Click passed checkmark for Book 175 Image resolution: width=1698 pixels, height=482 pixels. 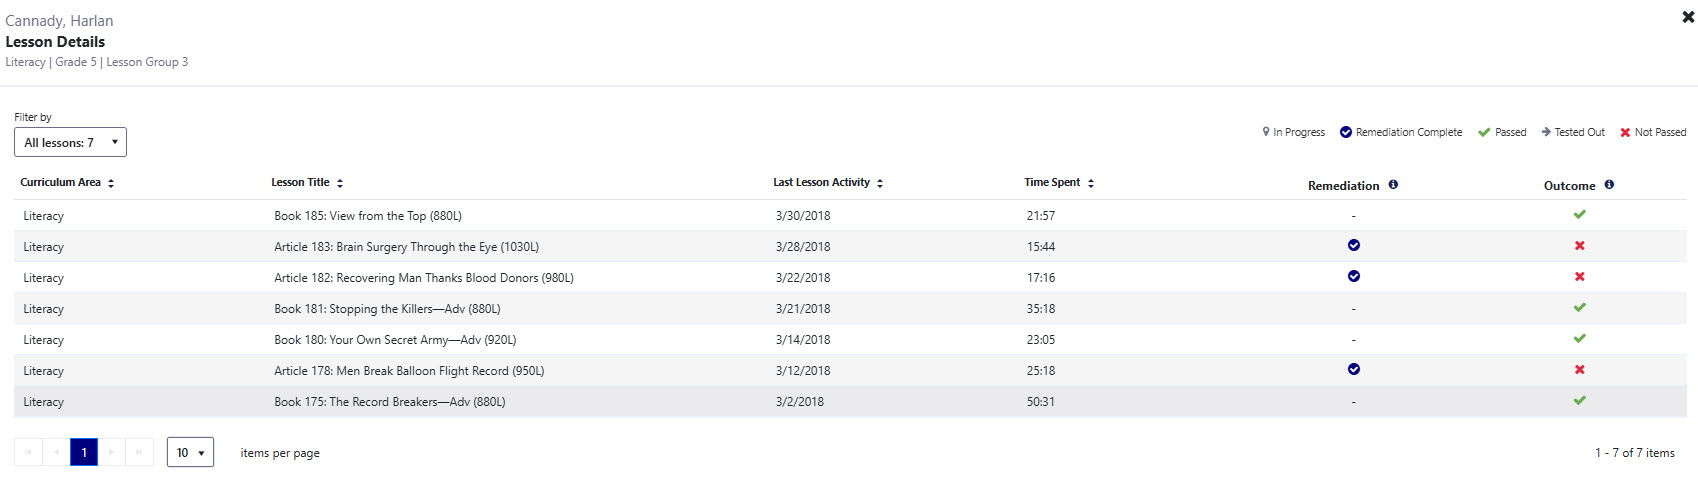(1580, 401)
